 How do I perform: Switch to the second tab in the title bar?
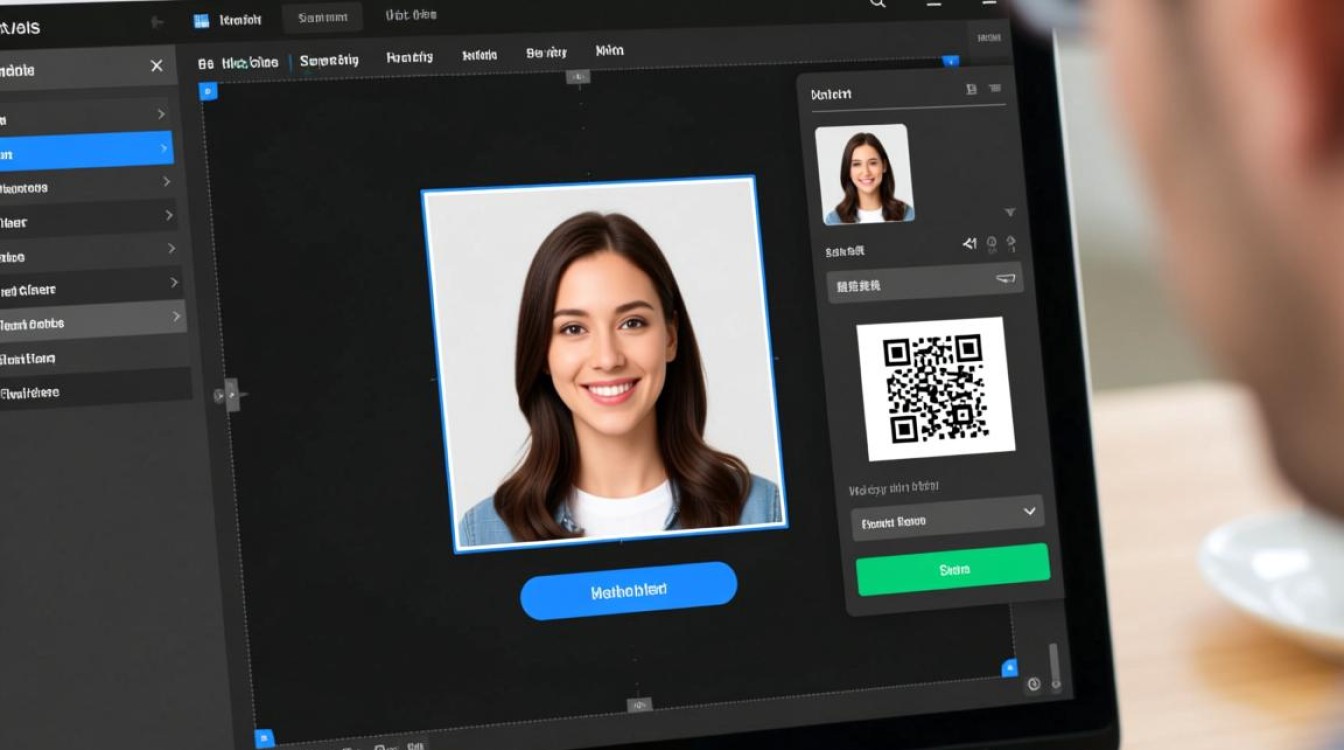(x=321, y=18)
